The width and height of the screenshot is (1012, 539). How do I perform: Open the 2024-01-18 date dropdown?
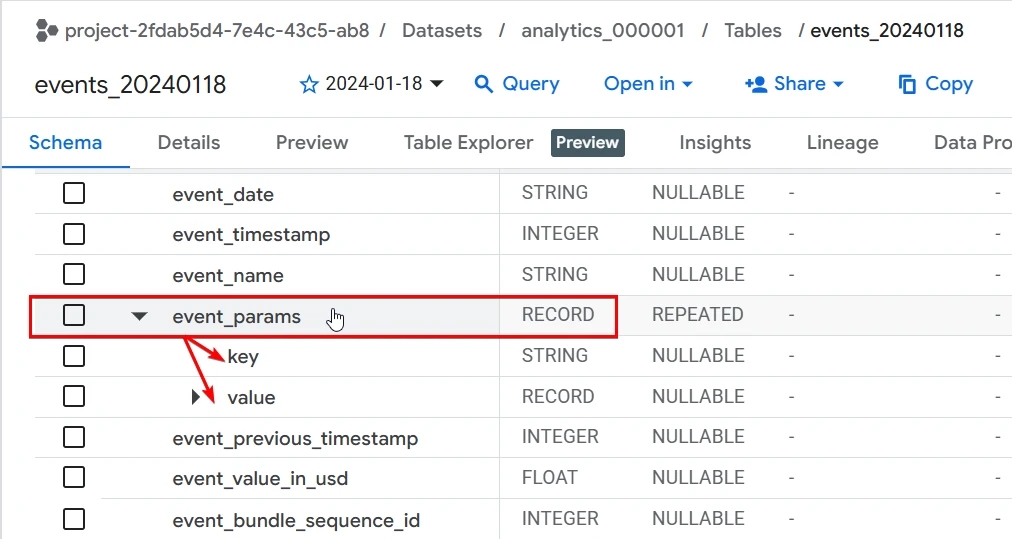[x=437, y=83]
